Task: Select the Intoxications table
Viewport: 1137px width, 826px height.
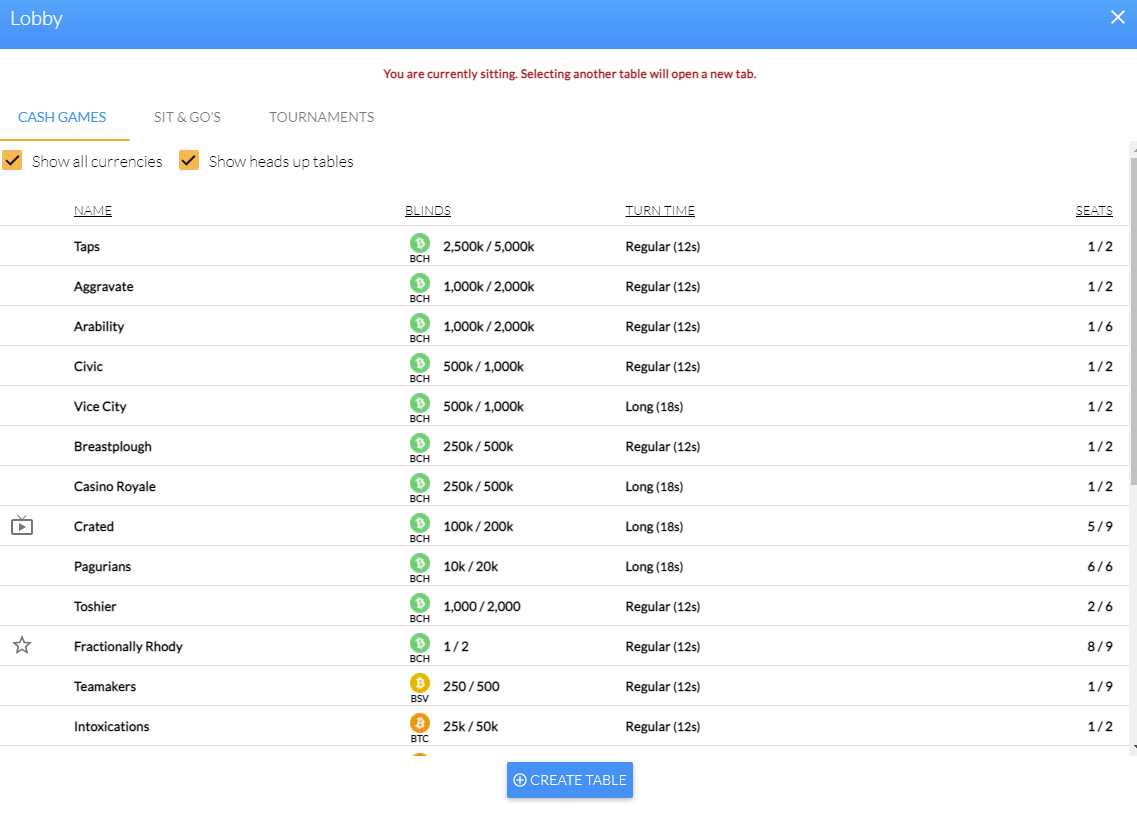Action: coord(112,726)
